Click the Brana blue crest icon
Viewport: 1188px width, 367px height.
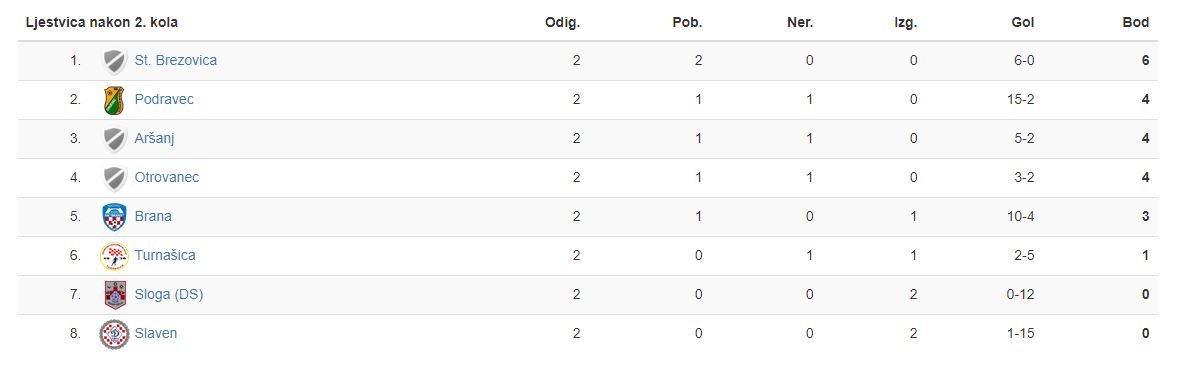tap(114, 217)
